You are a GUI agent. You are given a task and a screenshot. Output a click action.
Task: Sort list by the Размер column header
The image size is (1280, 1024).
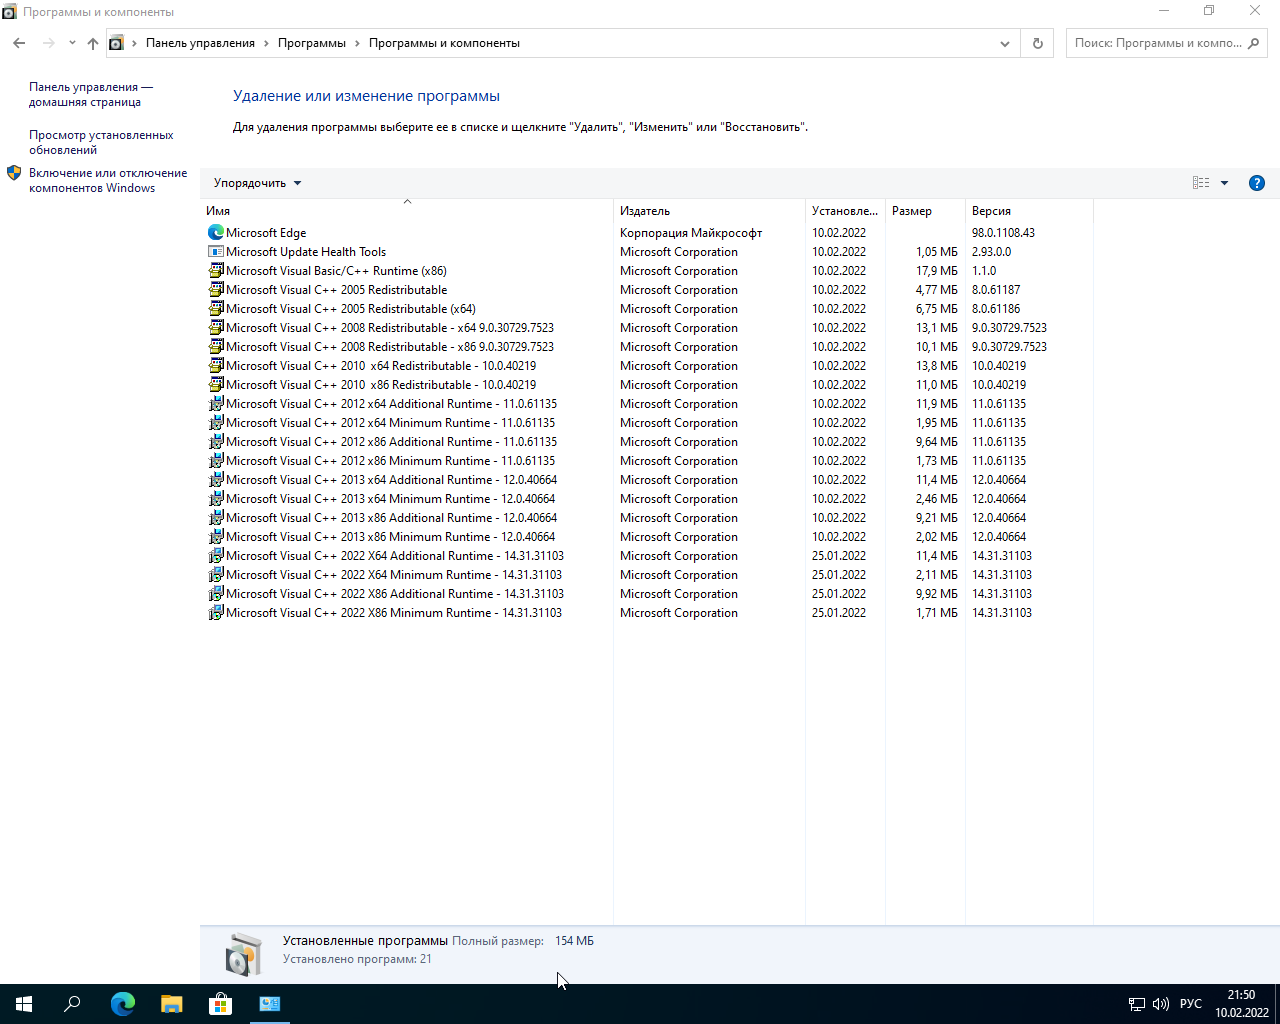(x=912, y=211)
